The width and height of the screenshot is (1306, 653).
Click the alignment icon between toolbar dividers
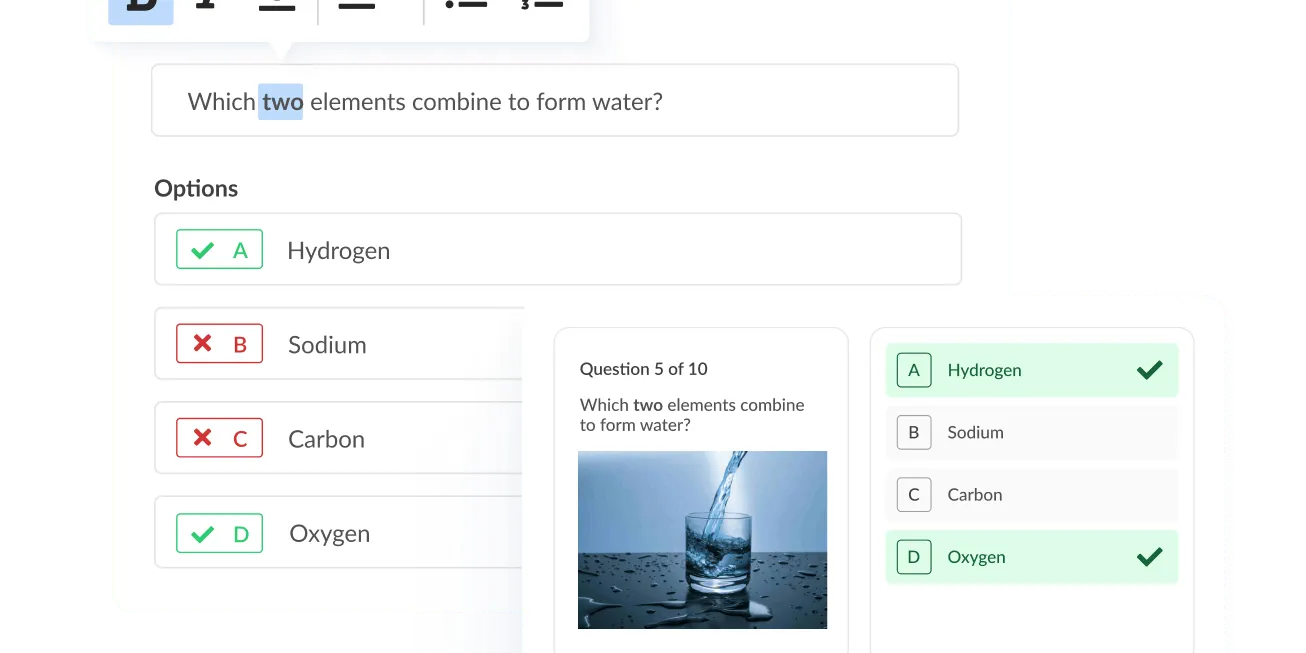click(x=357, y=6)
